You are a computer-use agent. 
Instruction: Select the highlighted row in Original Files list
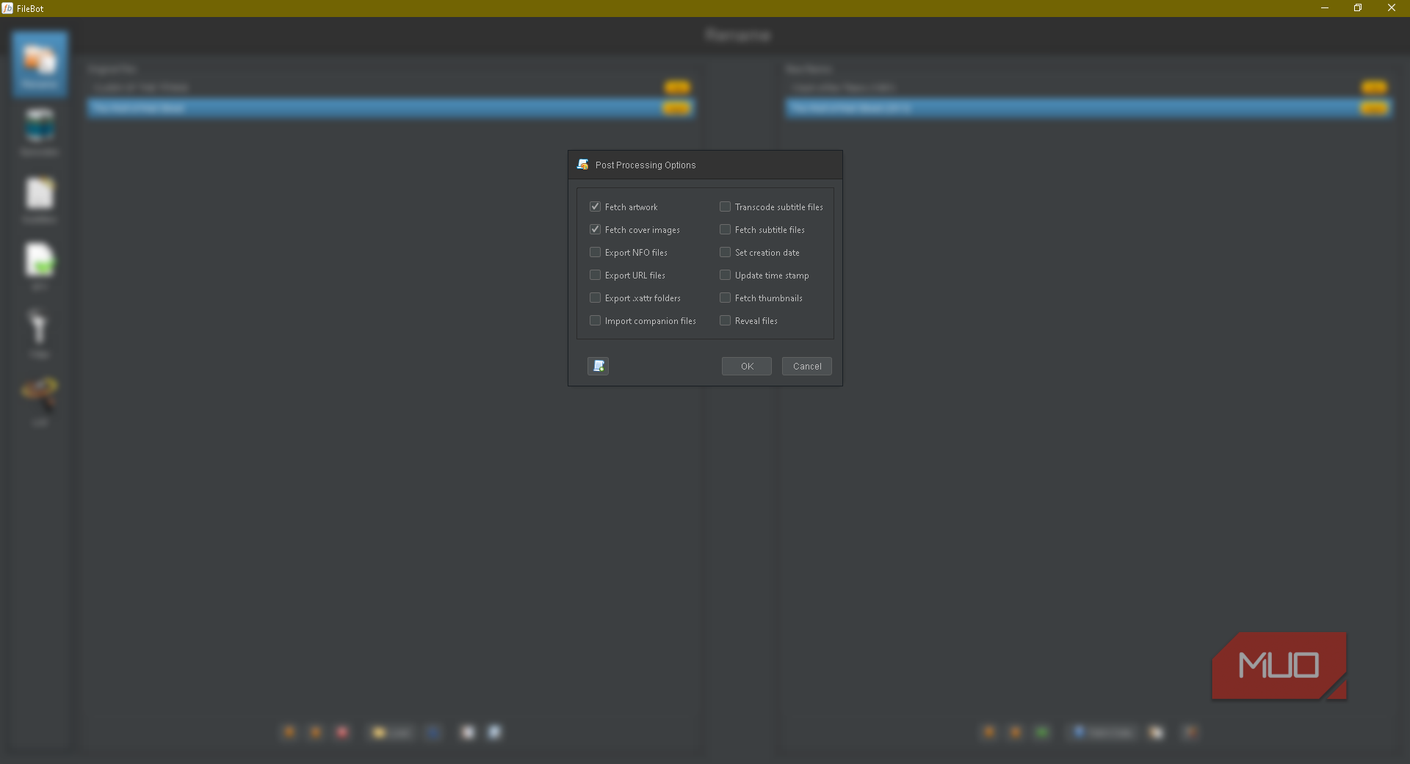tap(390, 108)
